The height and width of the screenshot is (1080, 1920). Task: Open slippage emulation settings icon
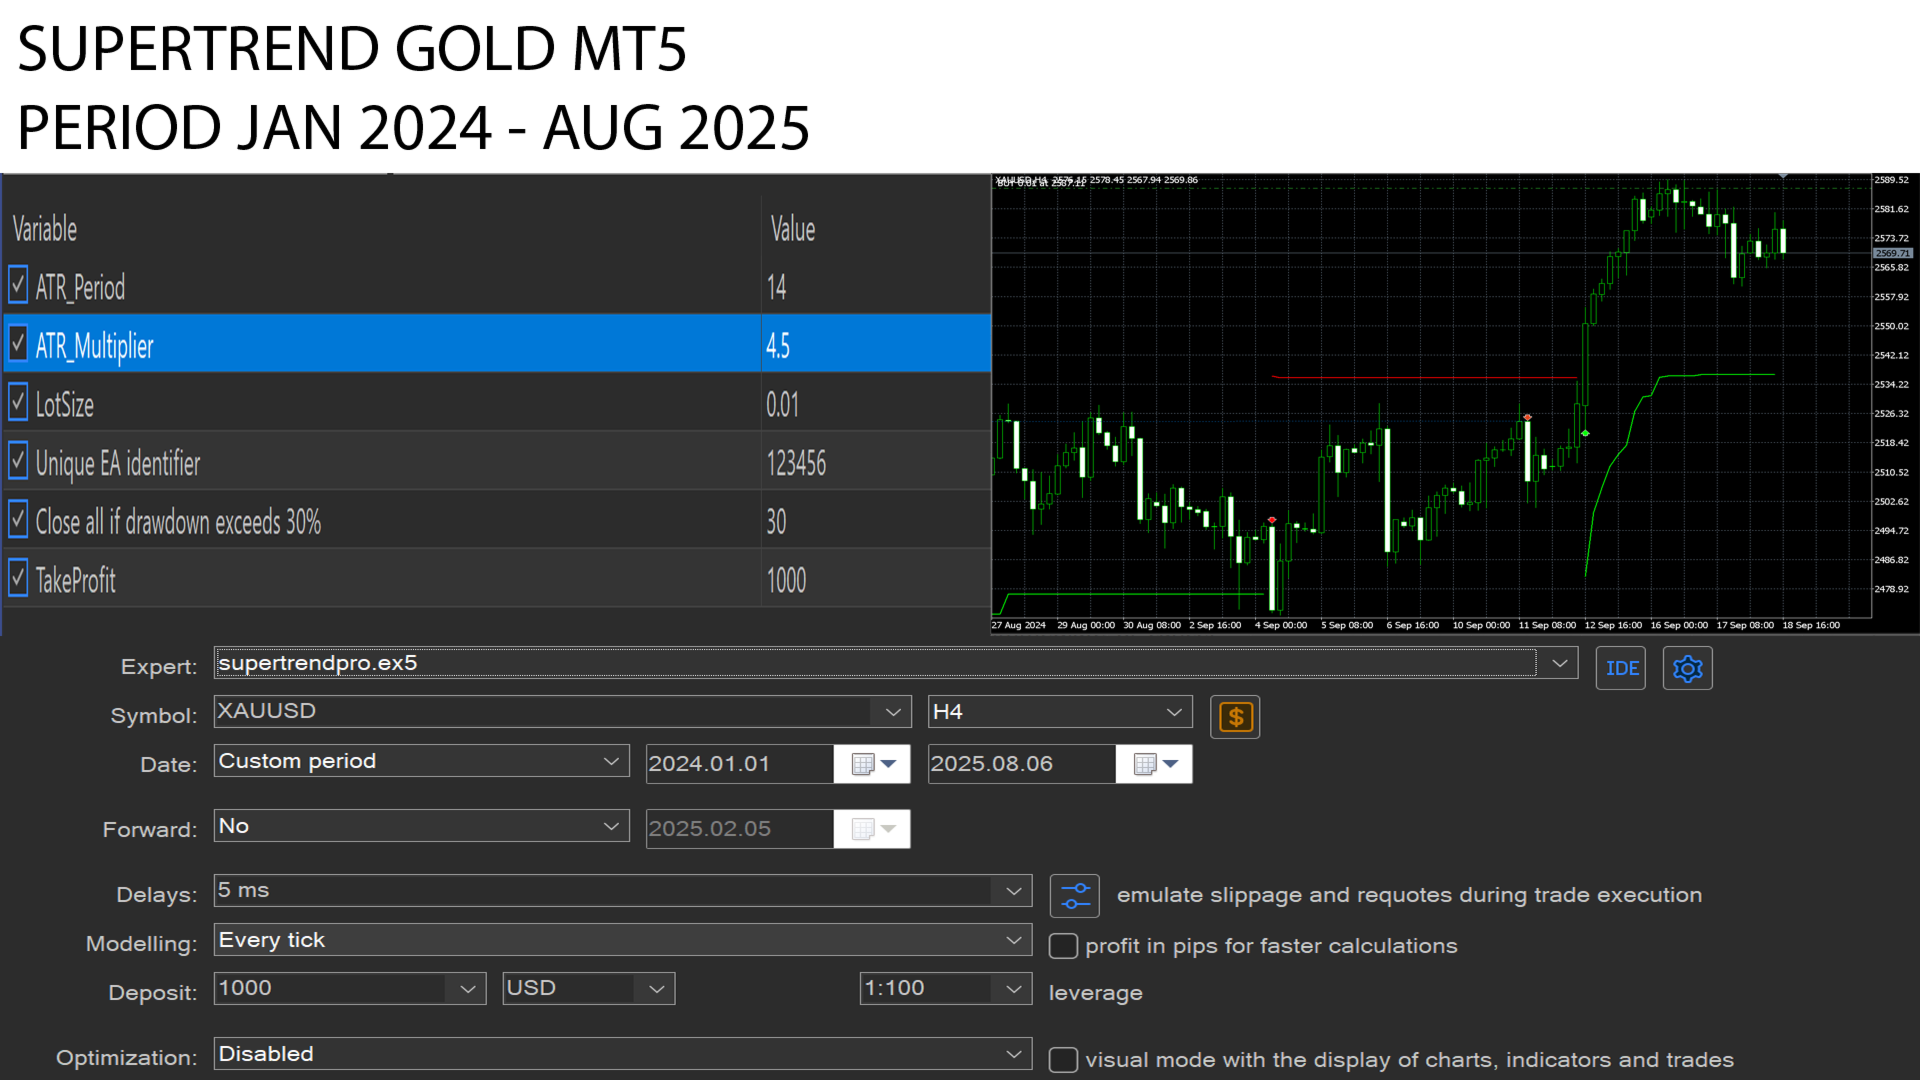(x=1075, y=896)
